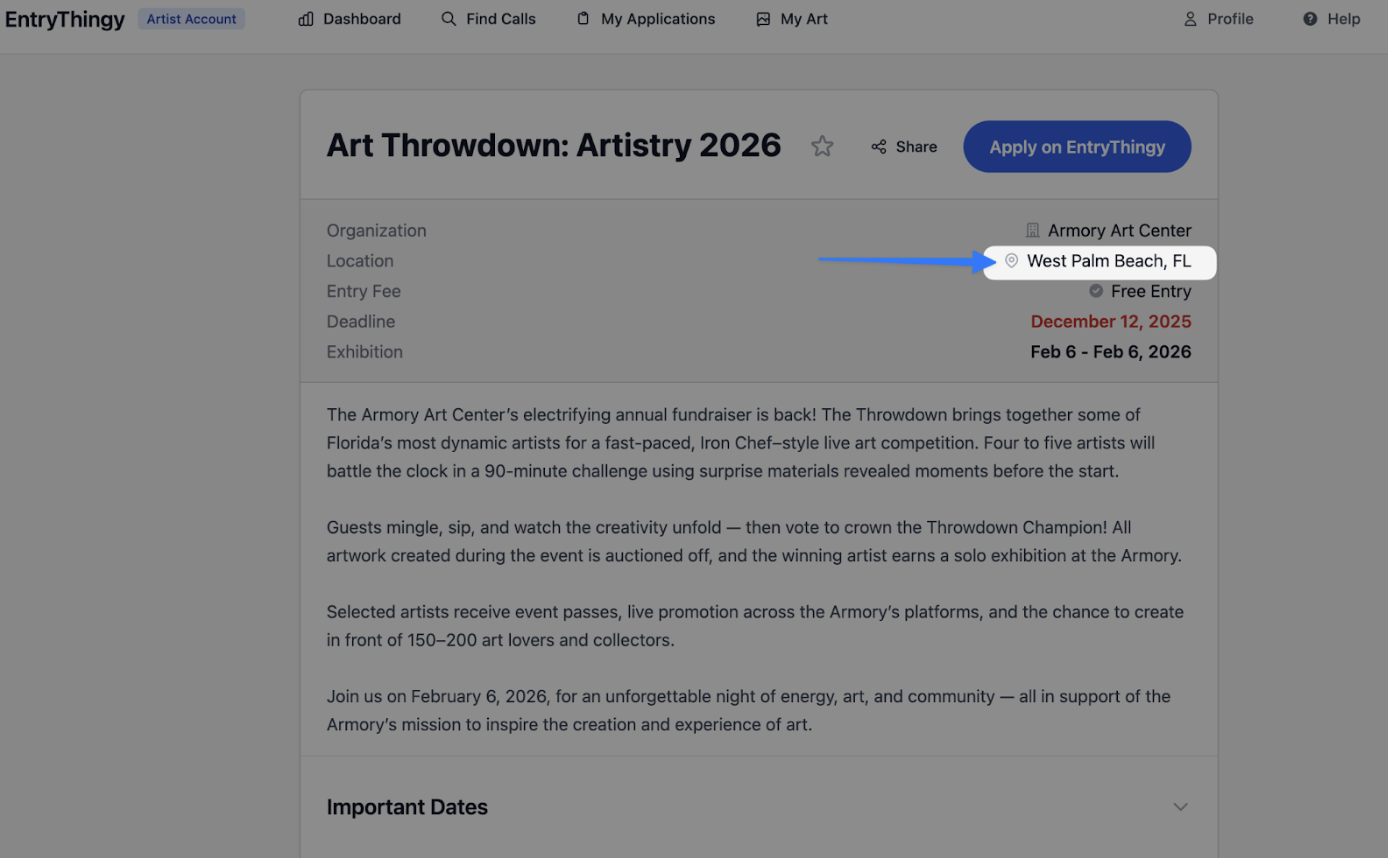
Task: Go to My Applications page
Action: pos(657,19)
